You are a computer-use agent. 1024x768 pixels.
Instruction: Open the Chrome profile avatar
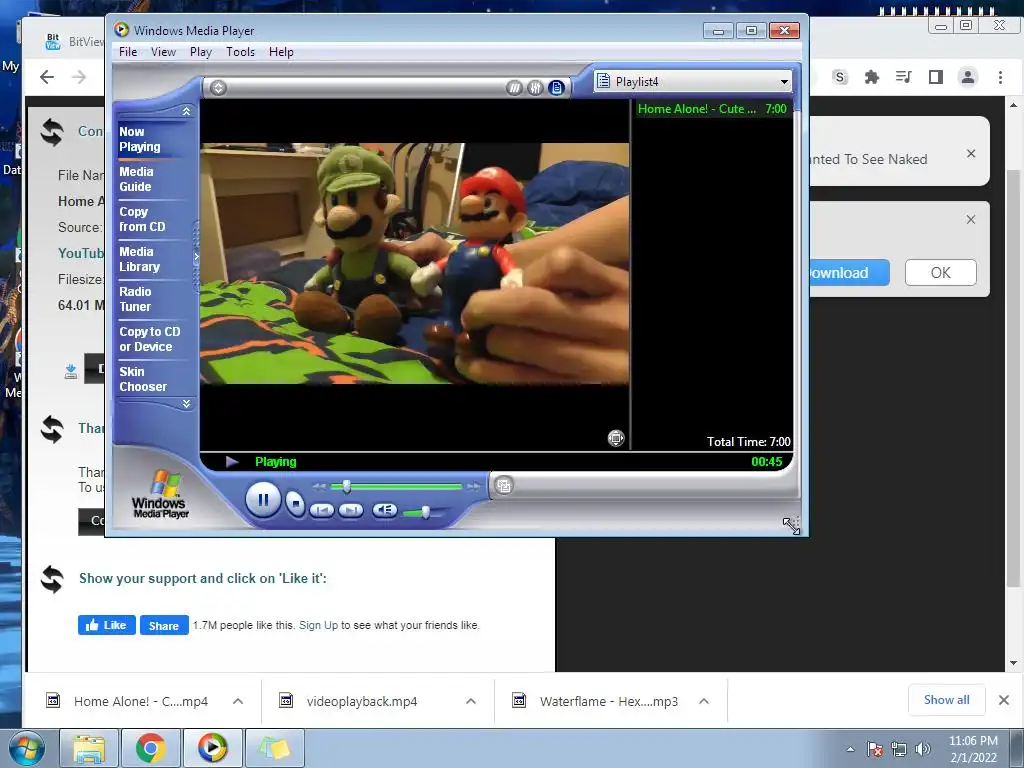coord(967,77)
